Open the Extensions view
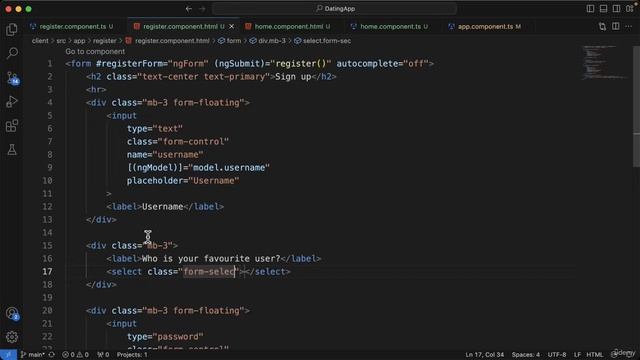Screen dimensions: 640x360 pyautogui.click(x=12, y=126)
